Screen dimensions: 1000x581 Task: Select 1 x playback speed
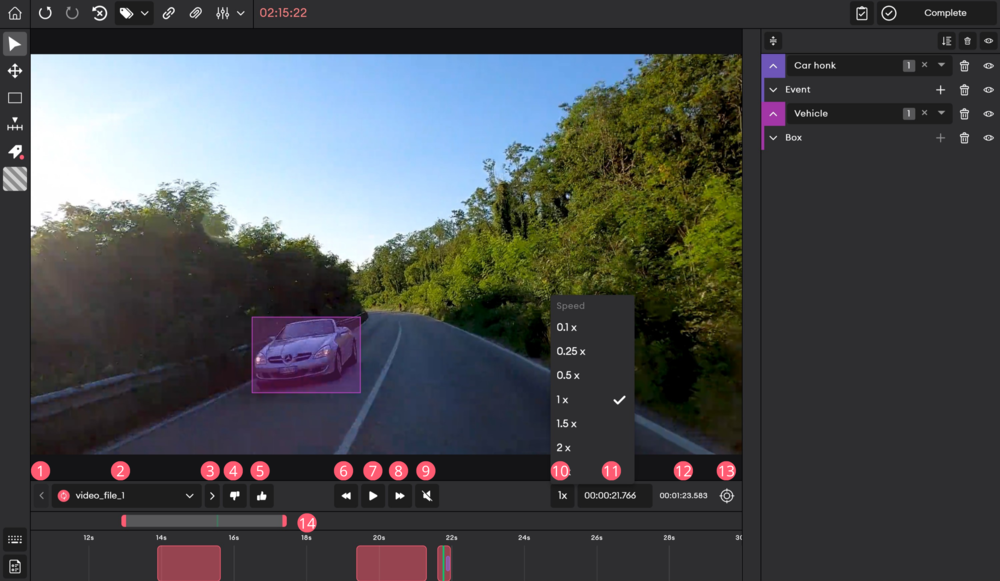coord(592,400)
